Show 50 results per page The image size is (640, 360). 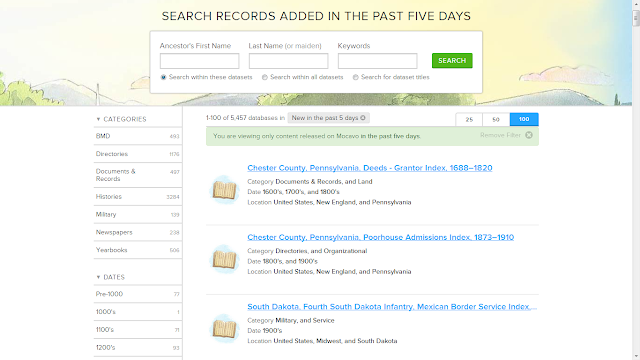point(496,119)
